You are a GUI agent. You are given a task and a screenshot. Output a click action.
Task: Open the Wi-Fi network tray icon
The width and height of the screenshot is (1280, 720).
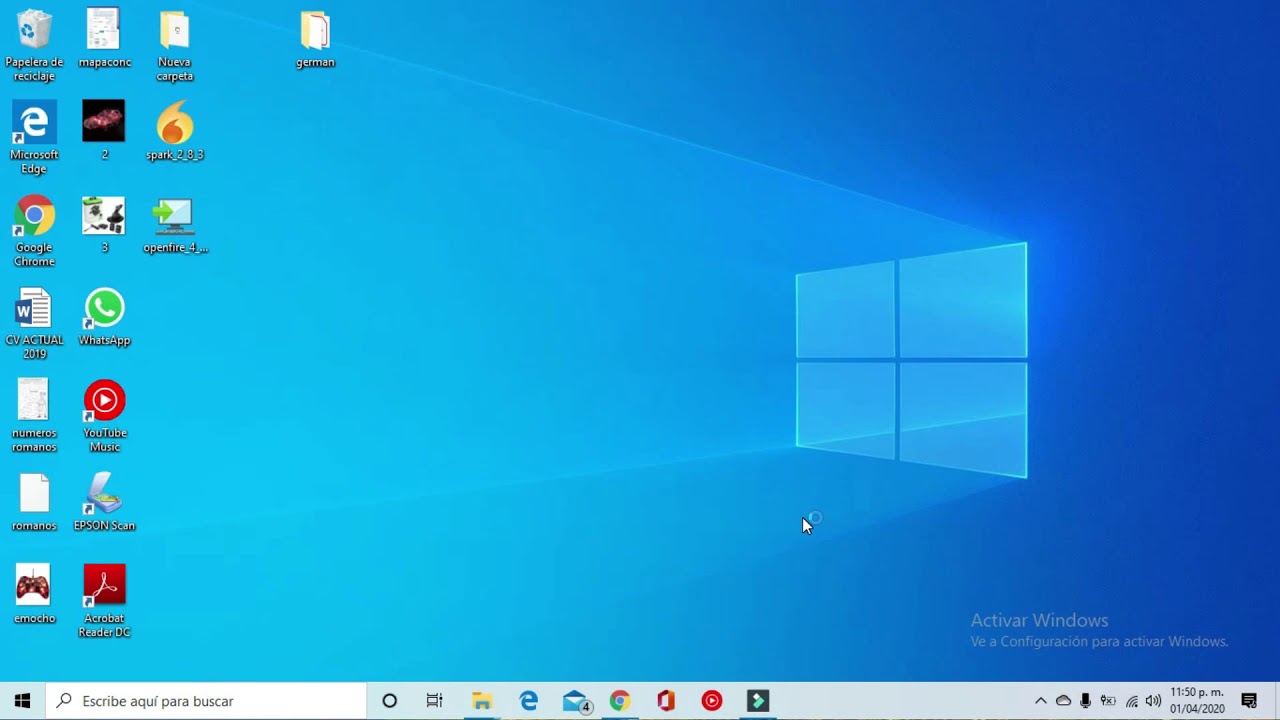1131,701
